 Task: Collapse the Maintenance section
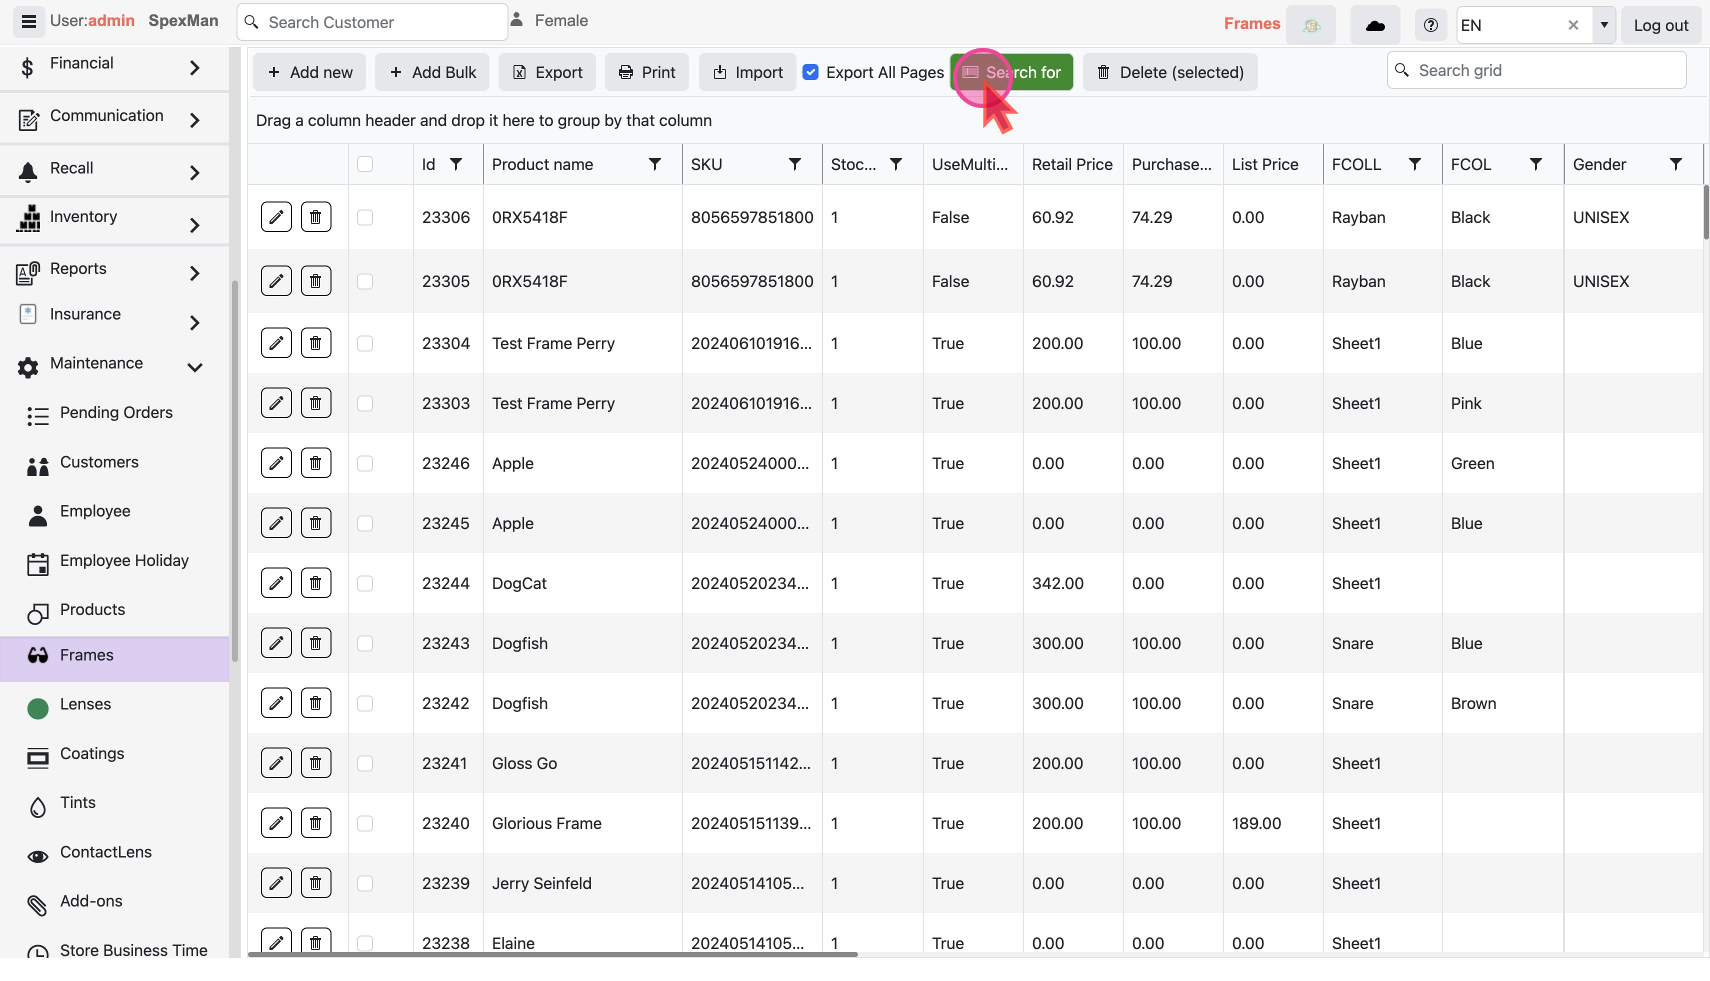pos(194,367)
